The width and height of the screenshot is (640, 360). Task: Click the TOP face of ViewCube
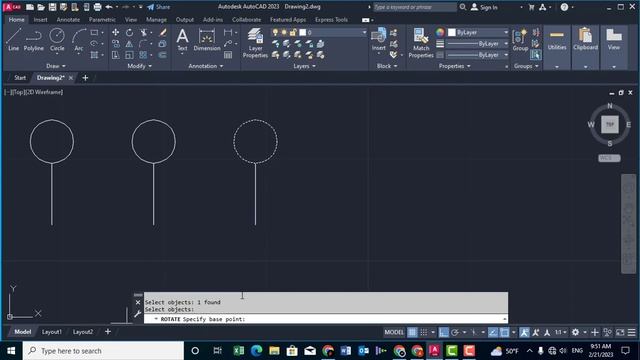[610, 124]
